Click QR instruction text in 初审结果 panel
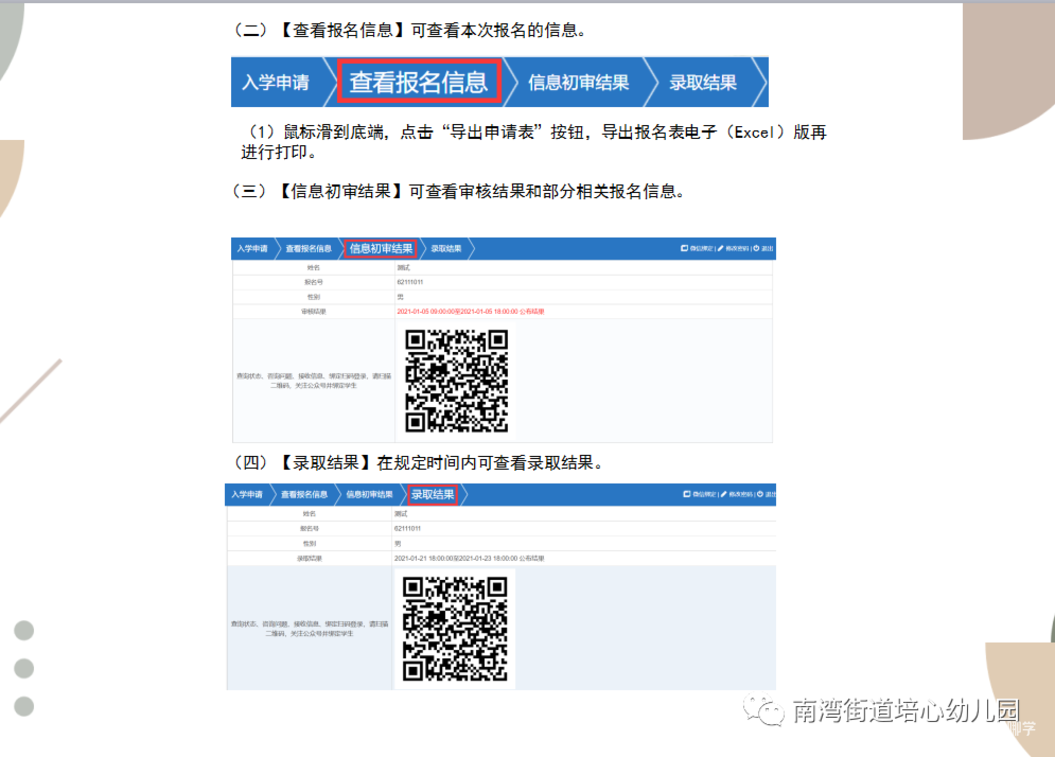The width and height of the screenshot is (1055, 757). pos(314,381)
